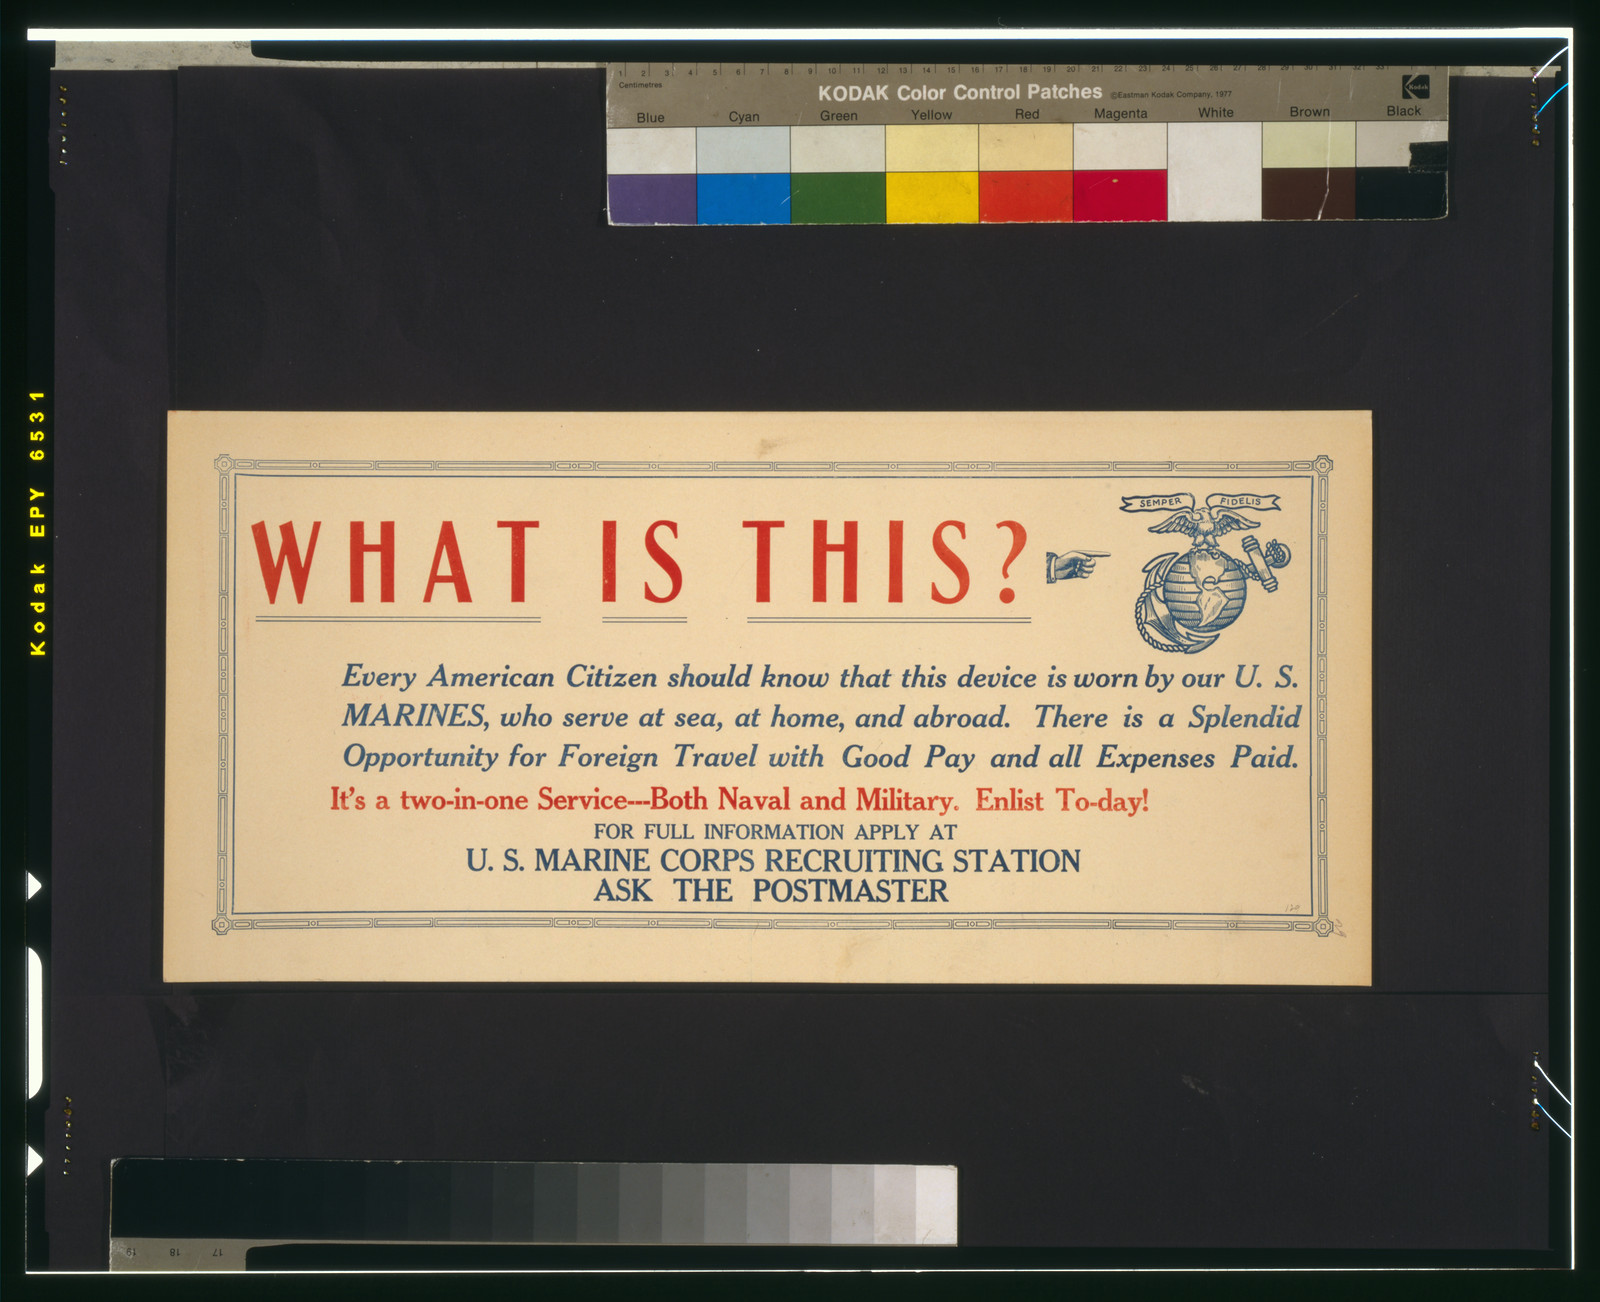Select the Black color patch
This screenshot has height=1302, width=1600.
point(1401,192)
